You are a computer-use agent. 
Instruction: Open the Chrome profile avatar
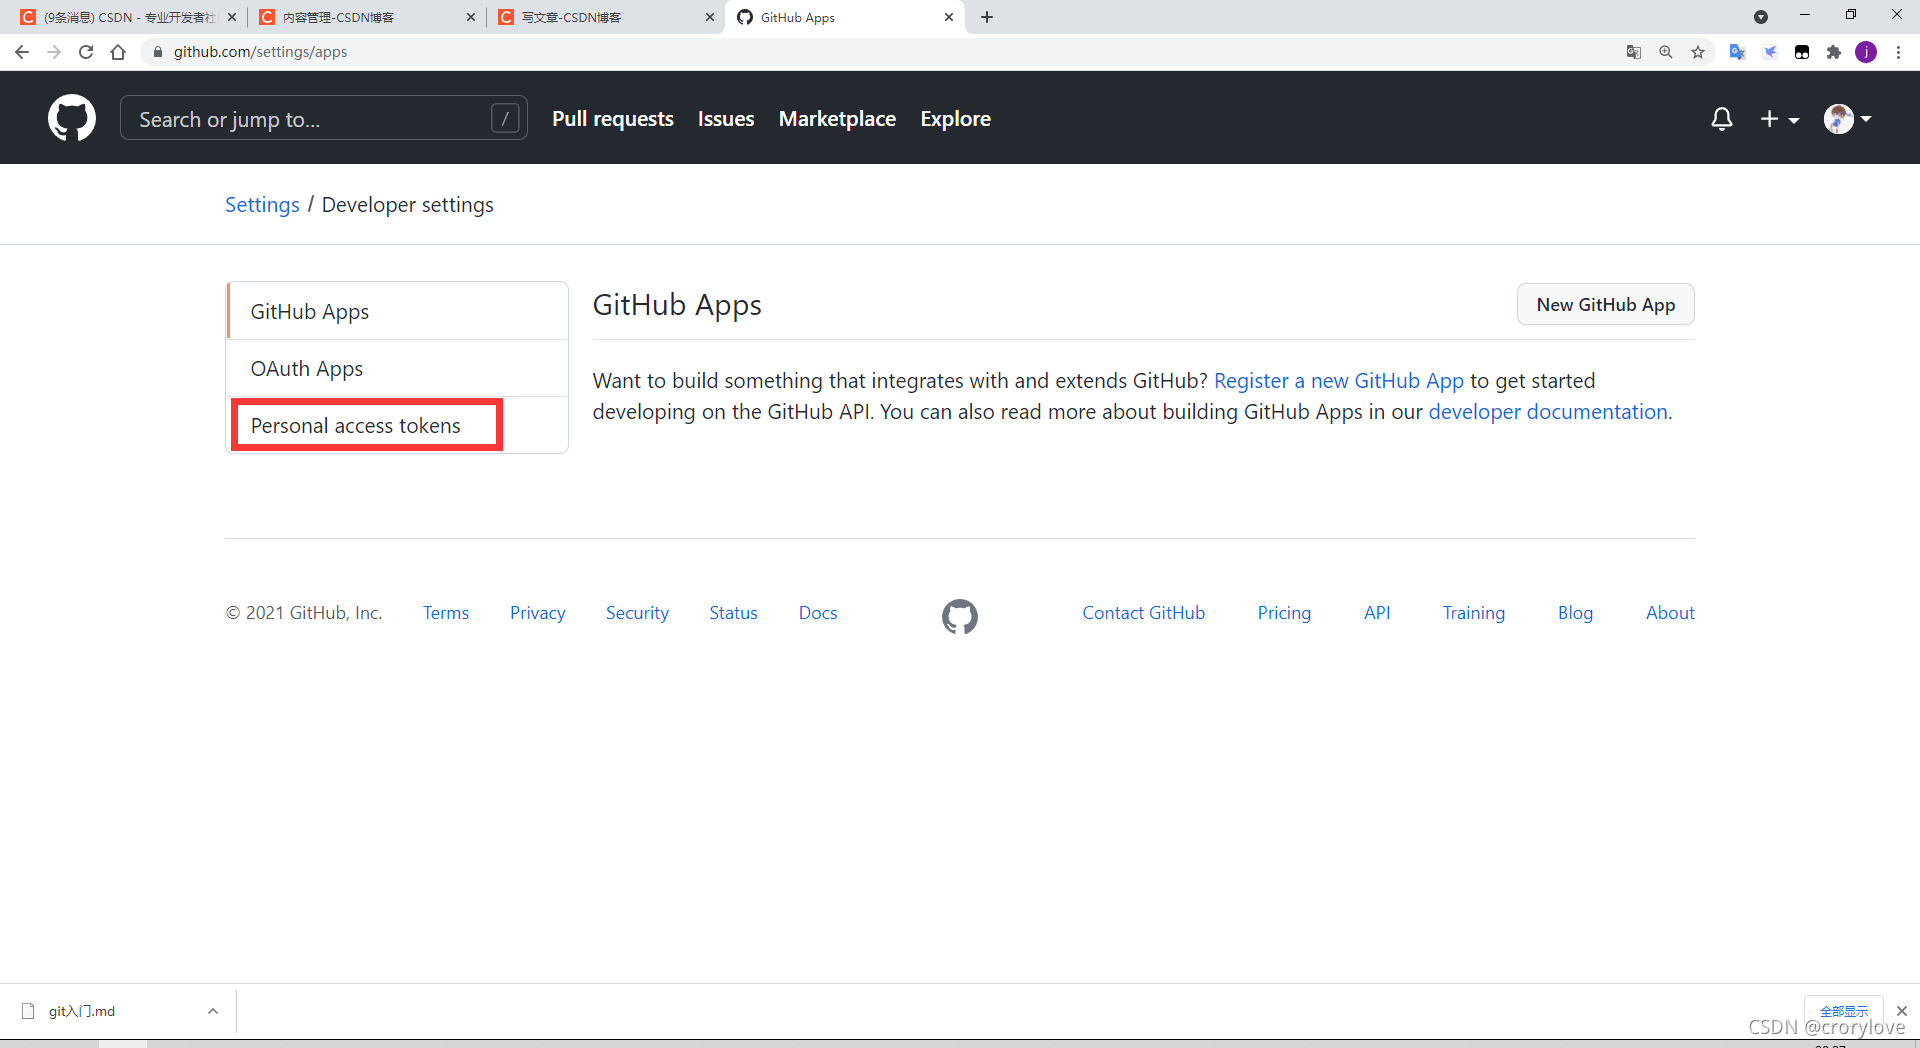pyautogui.click(x=1866, y=52)
